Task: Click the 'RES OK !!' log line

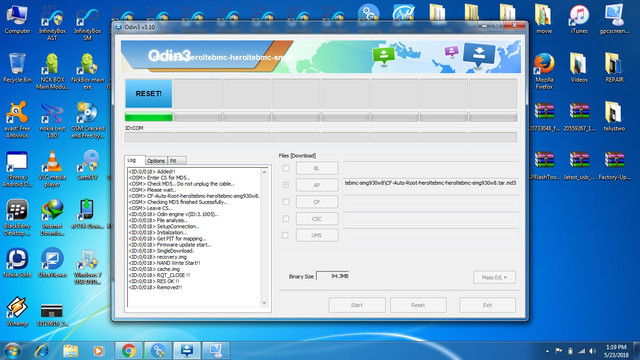Action: (x=154, y=281)
